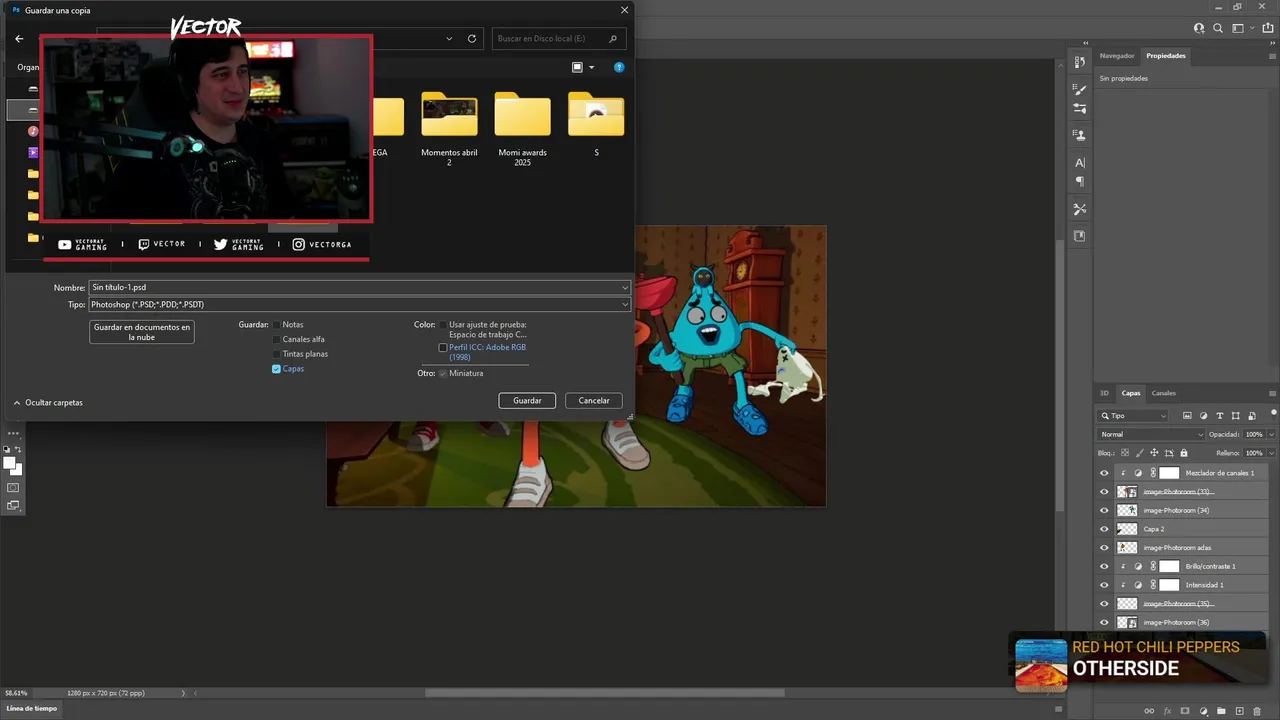Open the Opacidad percentage dropdown arrow
The width and height of the screenshot is (1280, 720).
point(1271,435)
